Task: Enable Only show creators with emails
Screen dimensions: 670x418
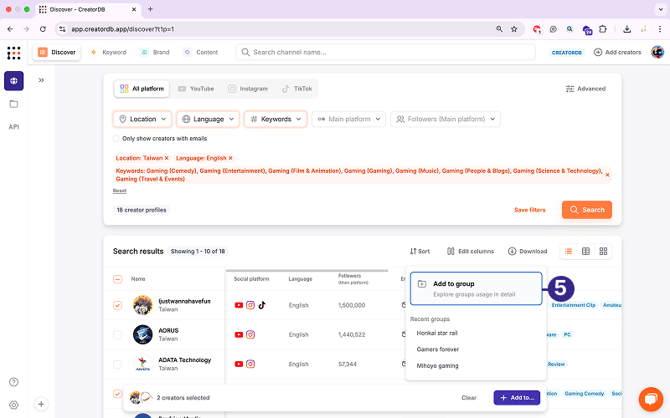Action: click(116, 138)
